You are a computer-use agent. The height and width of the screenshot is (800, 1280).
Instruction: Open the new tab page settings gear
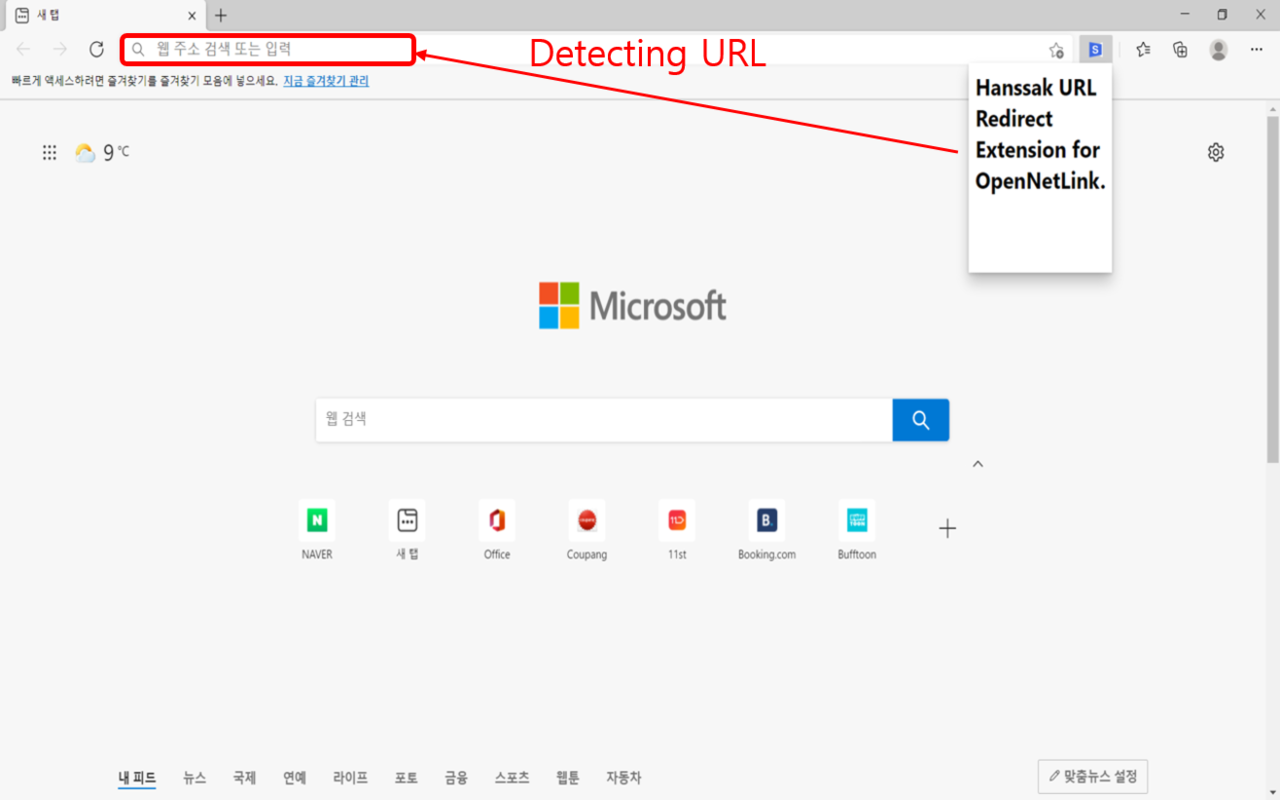1215,152
